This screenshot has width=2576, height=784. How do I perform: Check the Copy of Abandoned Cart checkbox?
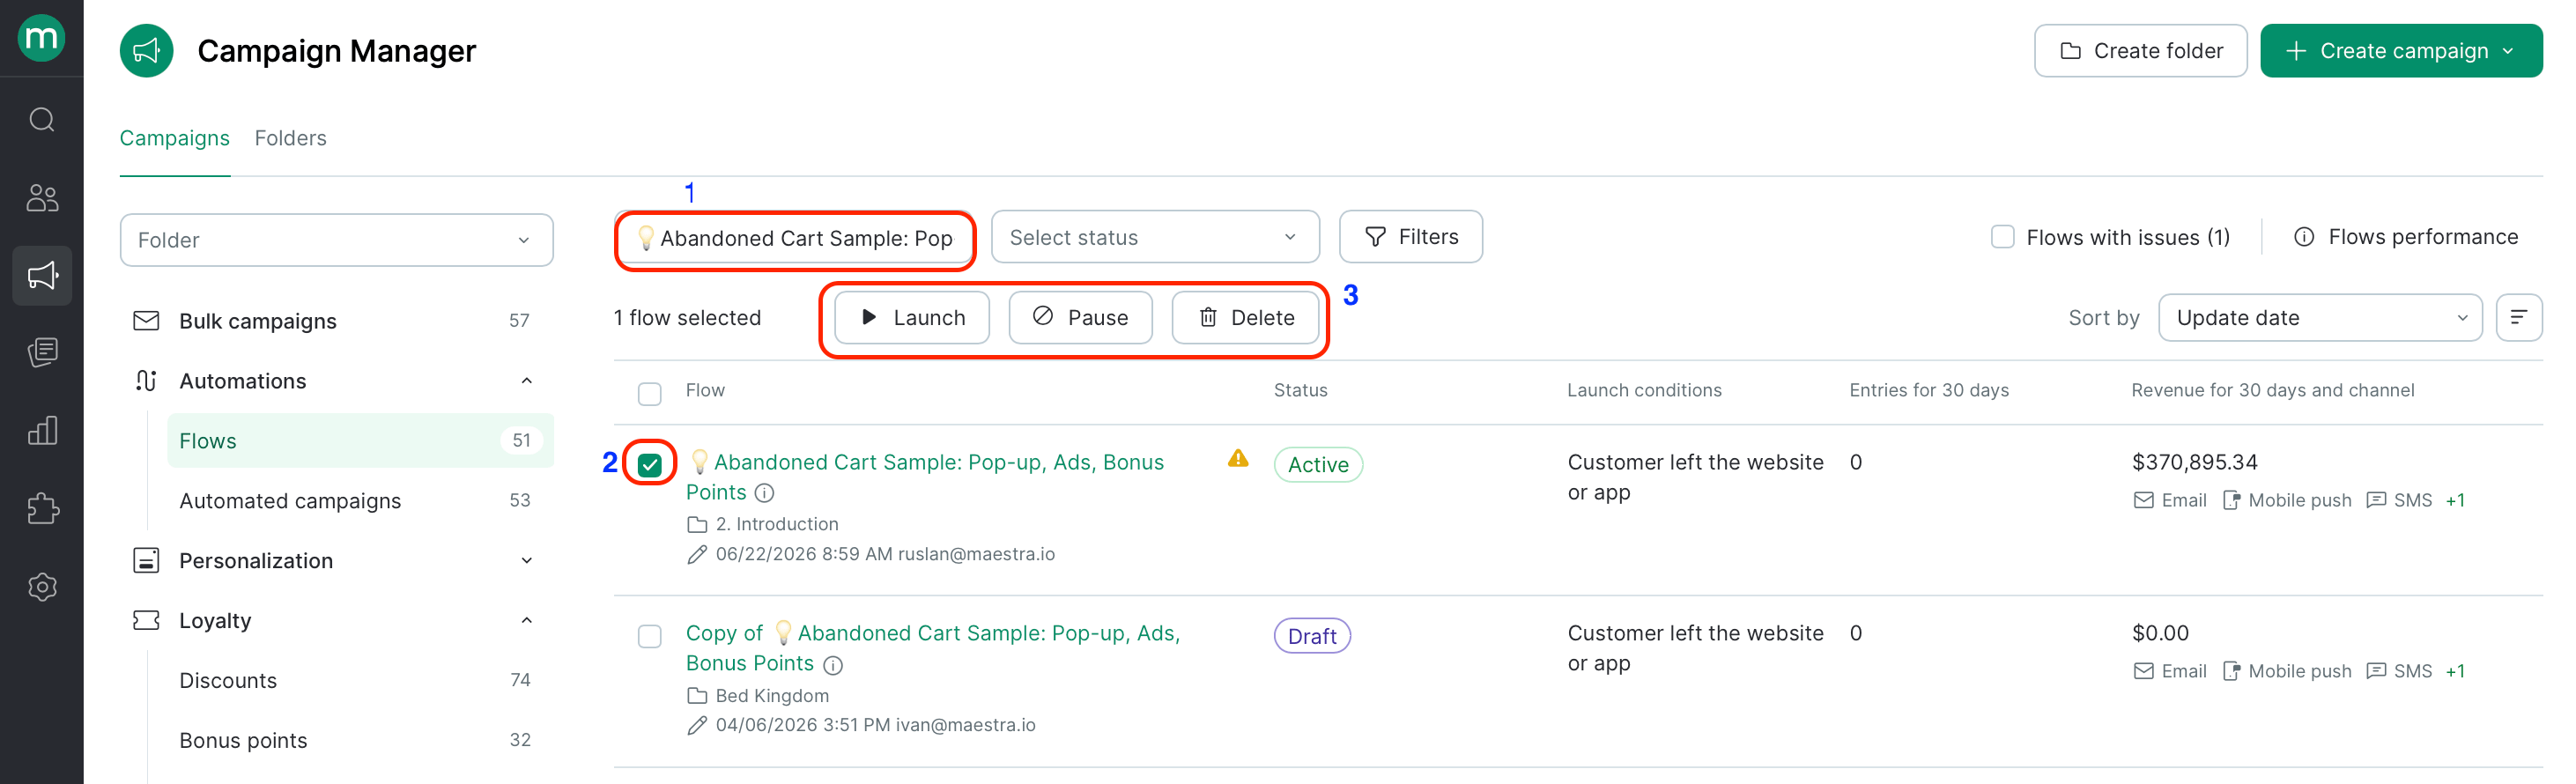pyautogui.click(x=650, y=636)
